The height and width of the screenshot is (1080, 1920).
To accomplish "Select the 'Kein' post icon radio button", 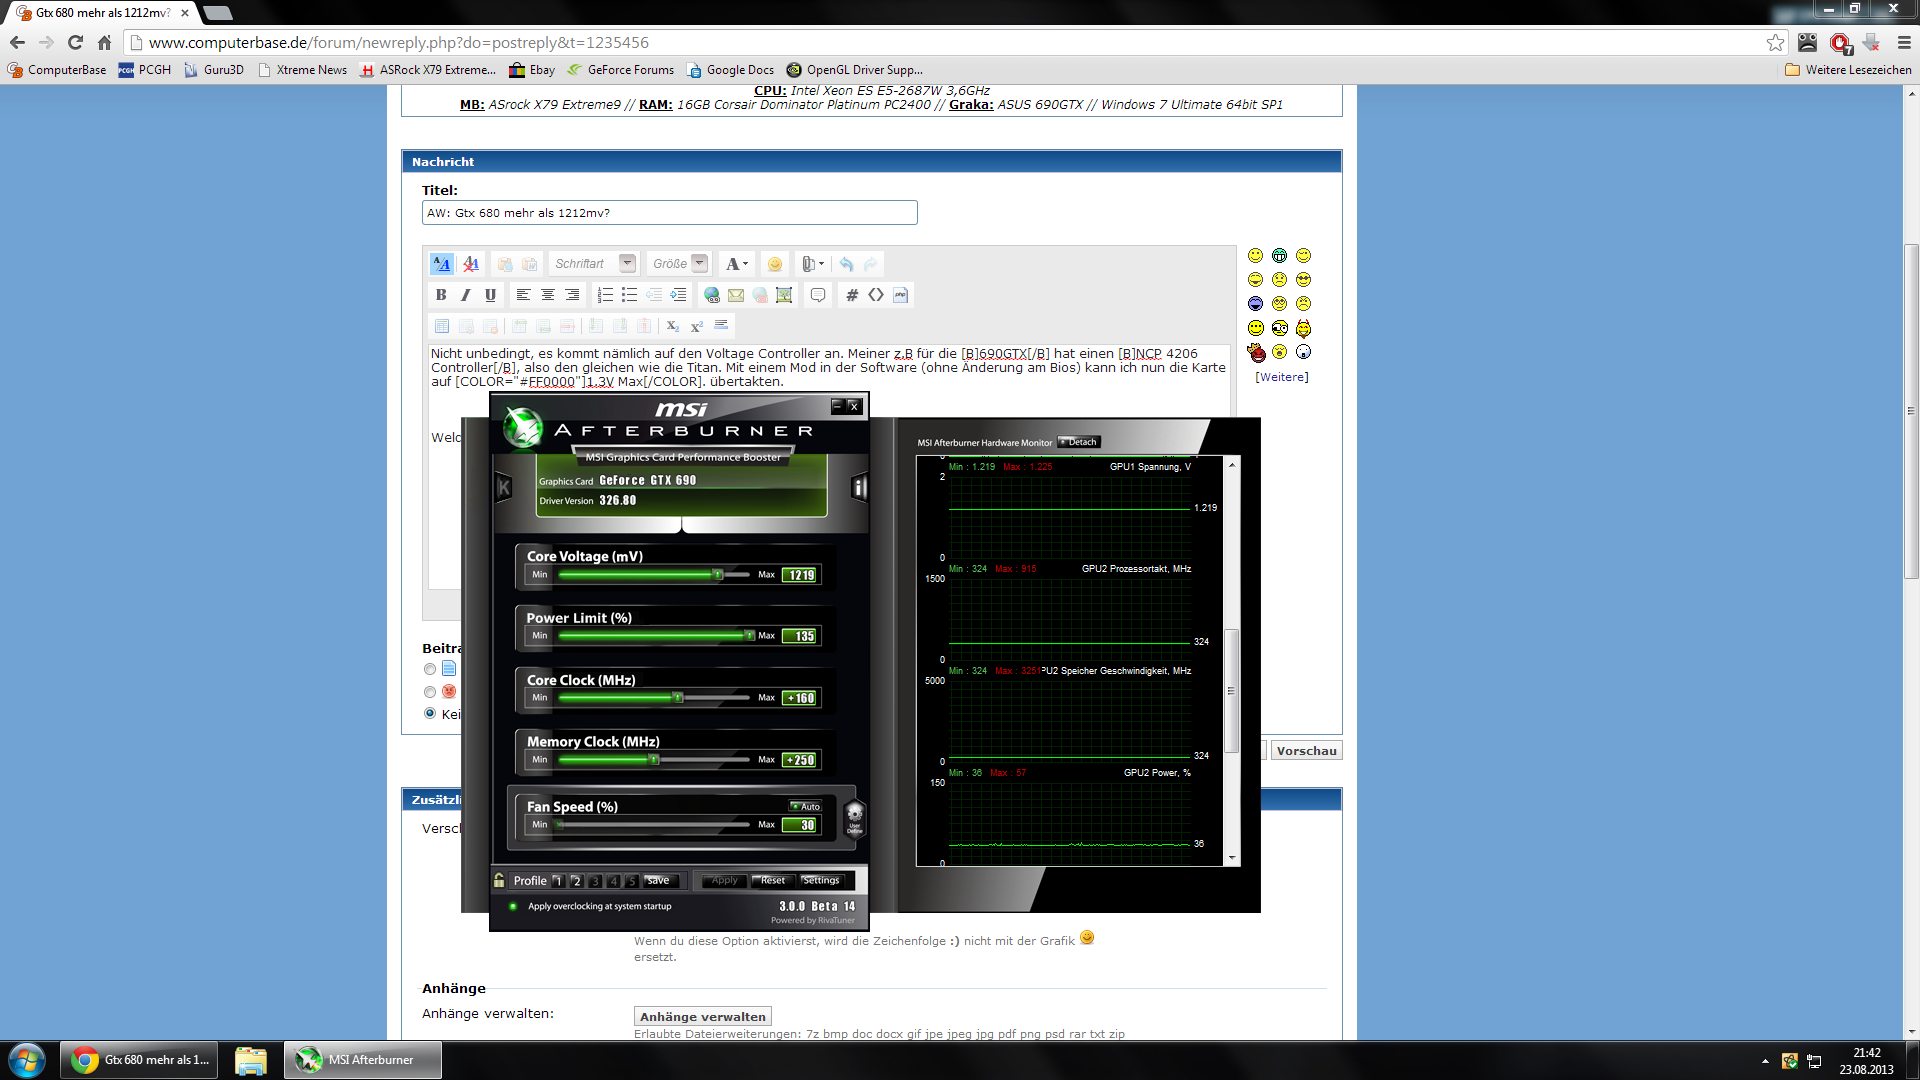I will [430, 713].
